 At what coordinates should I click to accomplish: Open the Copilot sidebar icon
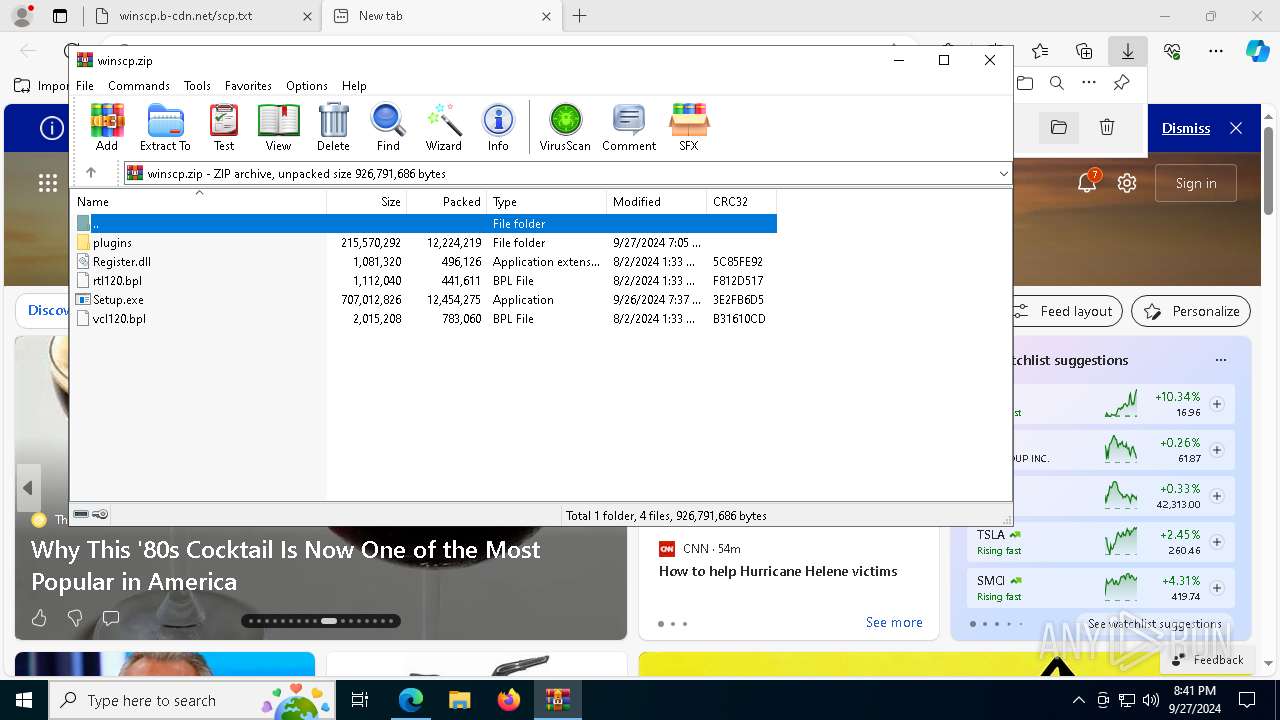[1257, 51]
